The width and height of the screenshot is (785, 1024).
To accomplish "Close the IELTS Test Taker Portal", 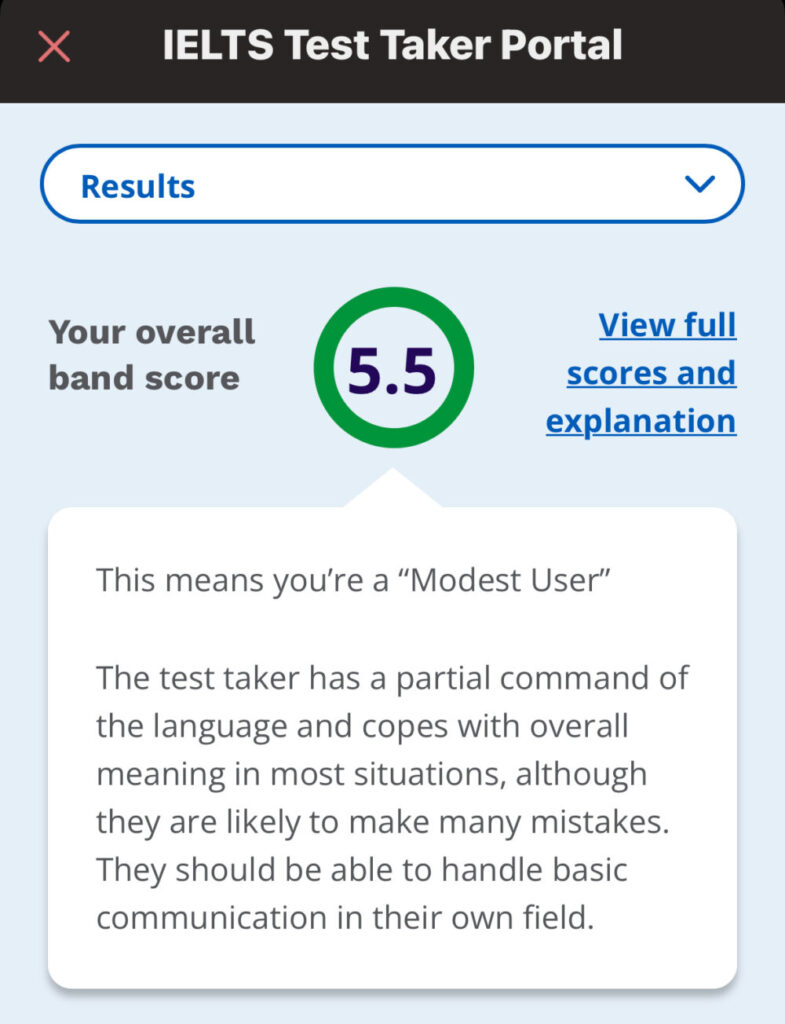I will pyautogui.click(x=54, y=46).
